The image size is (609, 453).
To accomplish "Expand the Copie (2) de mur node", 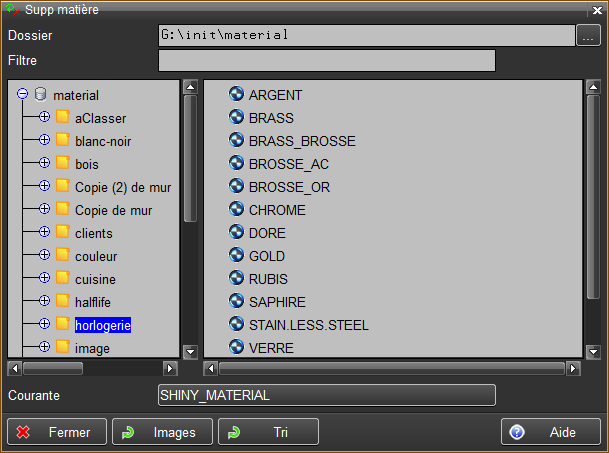I will point(45,186).
